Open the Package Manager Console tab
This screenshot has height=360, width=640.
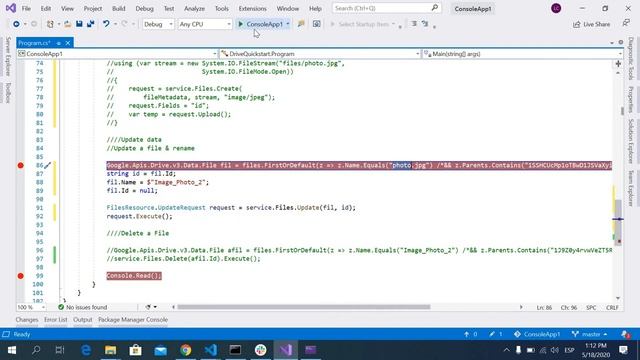(133, 320)
